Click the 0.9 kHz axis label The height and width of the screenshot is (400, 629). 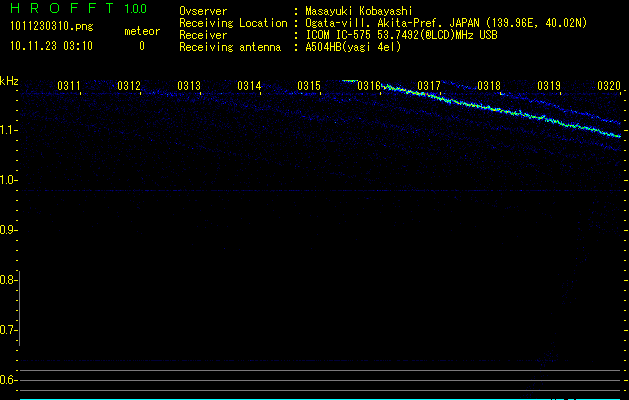[8, 230]
